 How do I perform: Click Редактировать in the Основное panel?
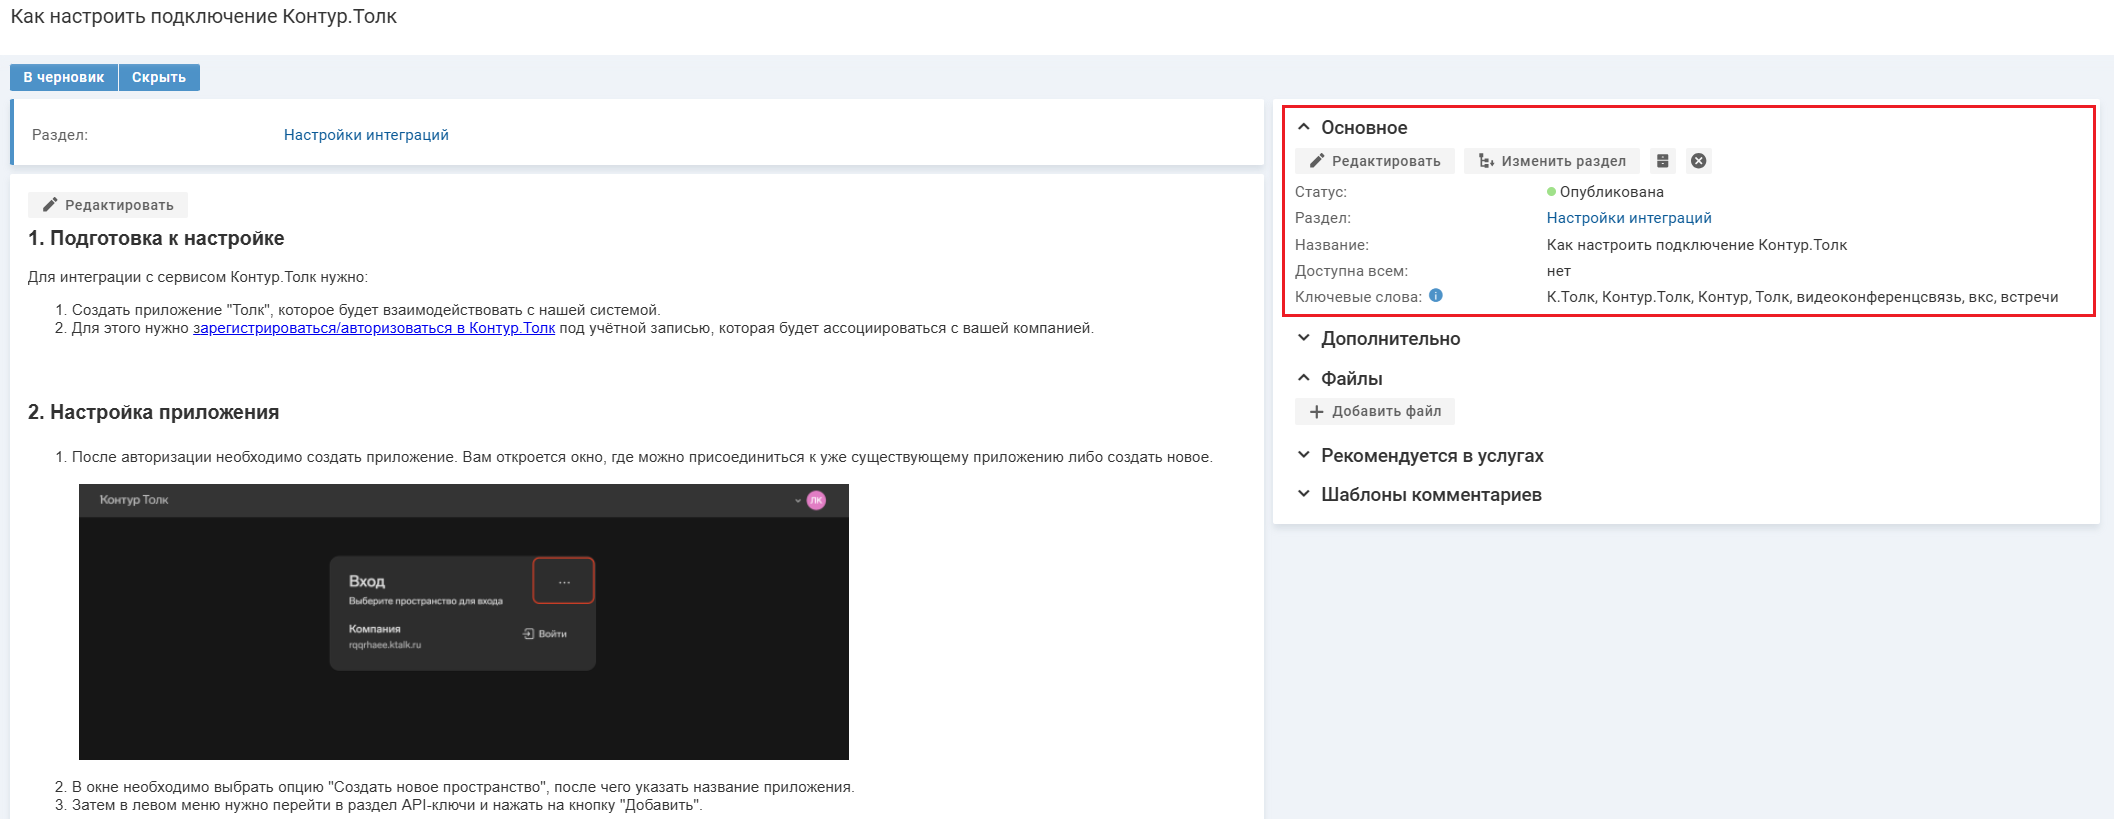tap(1375, 161)
